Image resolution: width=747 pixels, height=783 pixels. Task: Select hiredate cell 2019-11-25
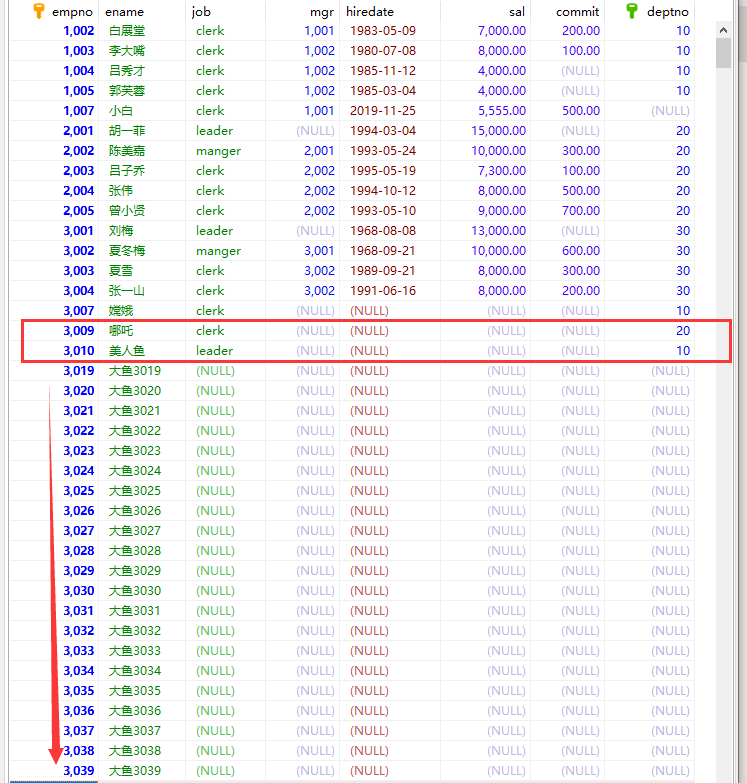click(x=390, y=111)
